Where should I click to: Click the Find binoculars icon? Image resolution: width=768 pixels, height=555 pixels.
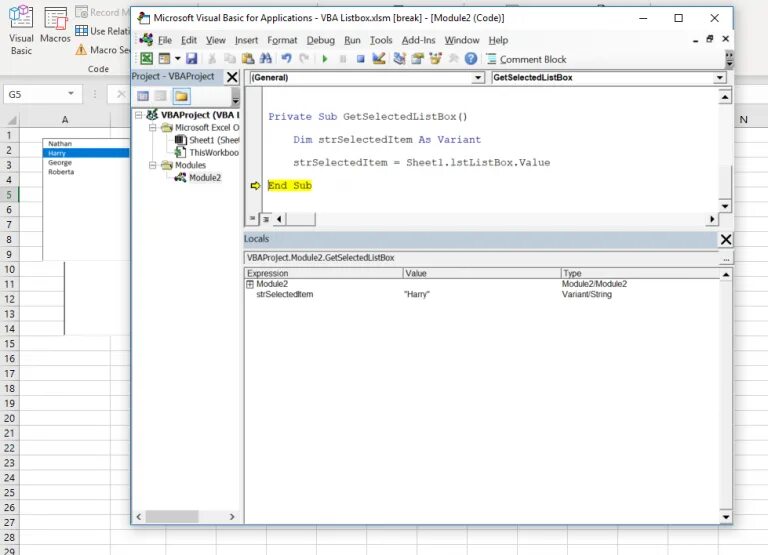tap(266, 59)
